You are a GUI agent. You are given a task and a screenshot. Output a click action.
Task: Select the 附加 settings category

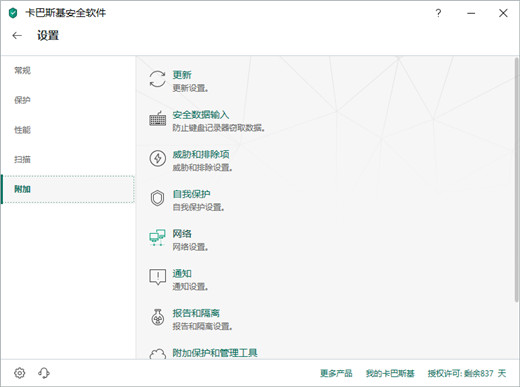point(68,189)
